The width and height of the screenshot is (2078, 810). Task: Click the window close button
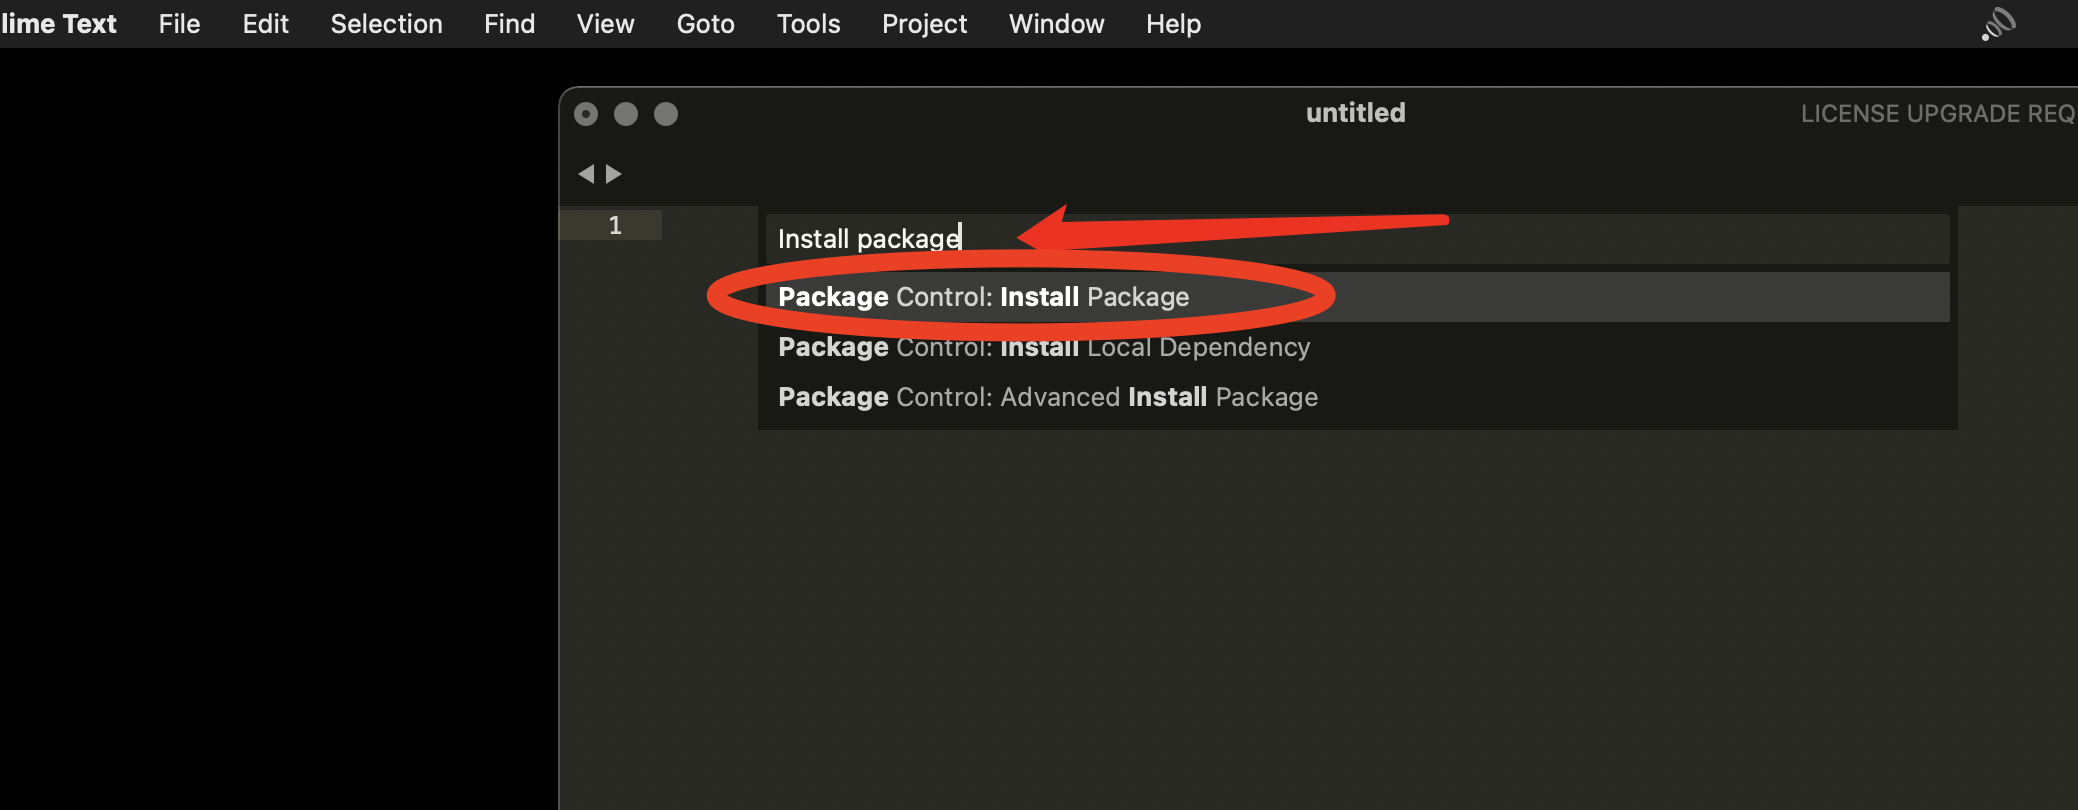(586, 114)
